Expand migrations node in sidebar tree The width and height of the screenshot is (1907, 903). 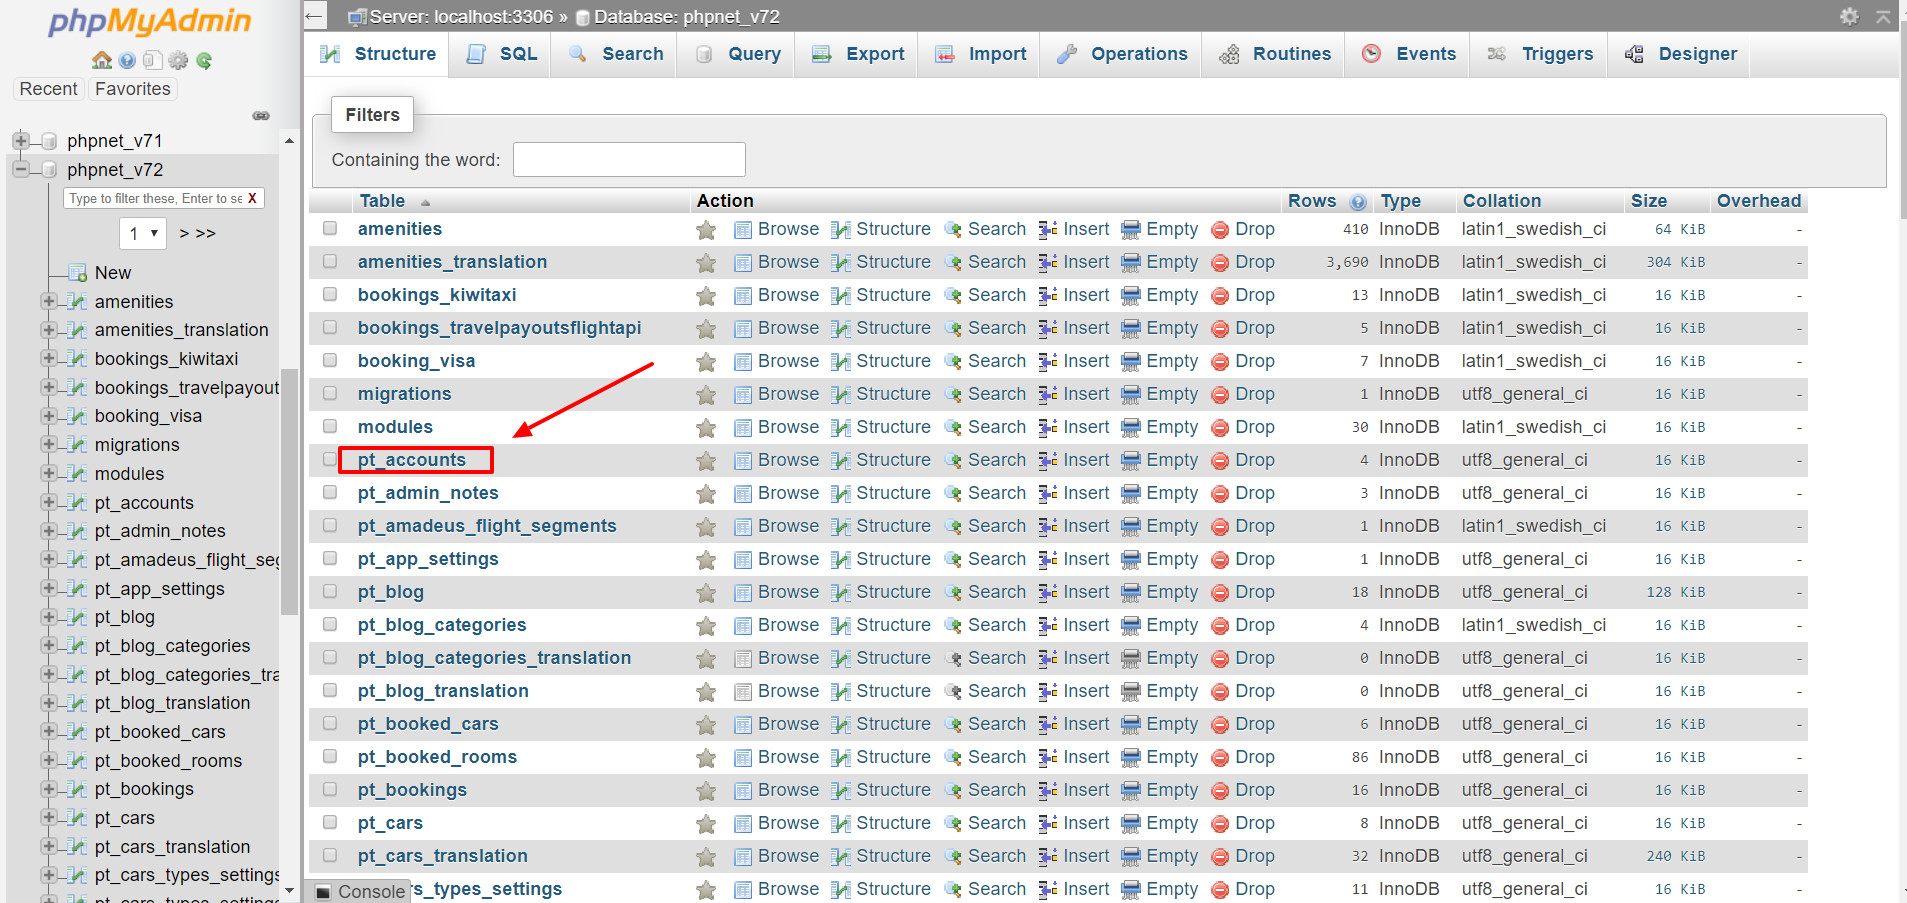click(48, 444)
